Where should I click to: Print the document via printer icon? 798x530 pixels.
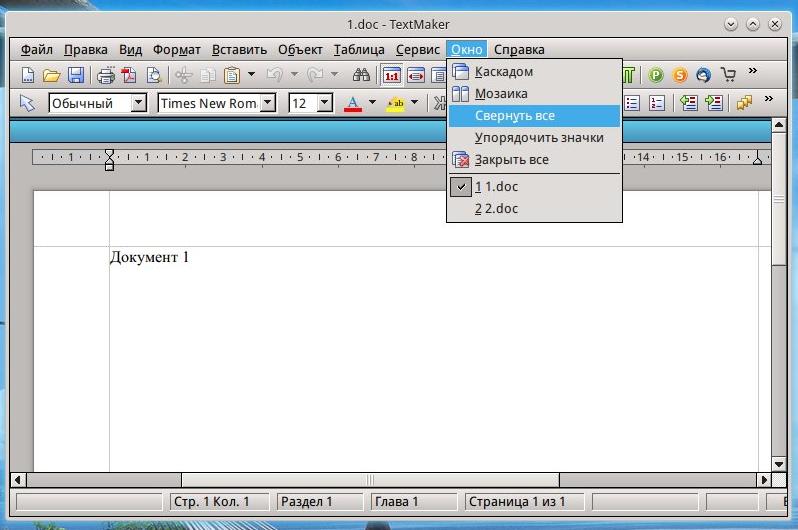106,75
